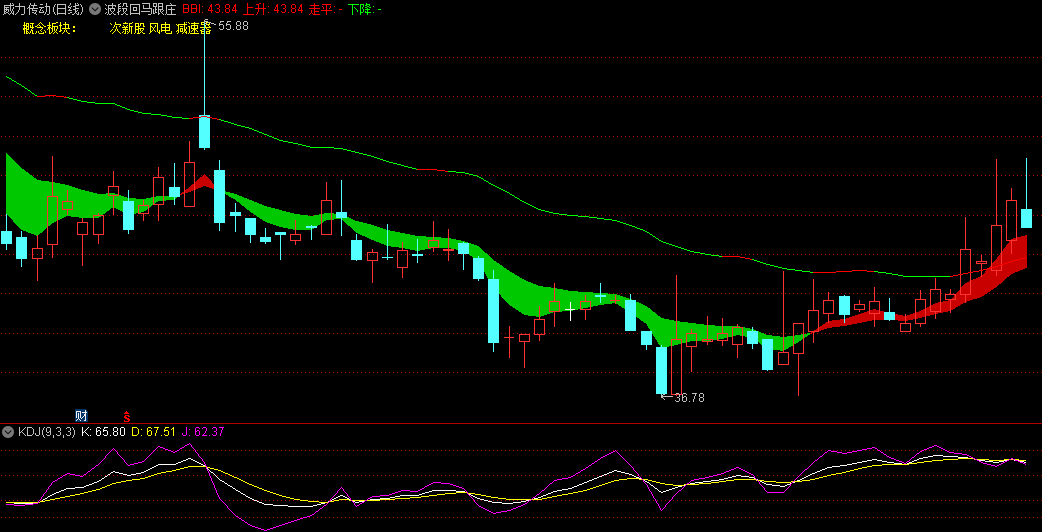
Task: Select the 威力传动(日线) chart title
Action: coord(44,9)
